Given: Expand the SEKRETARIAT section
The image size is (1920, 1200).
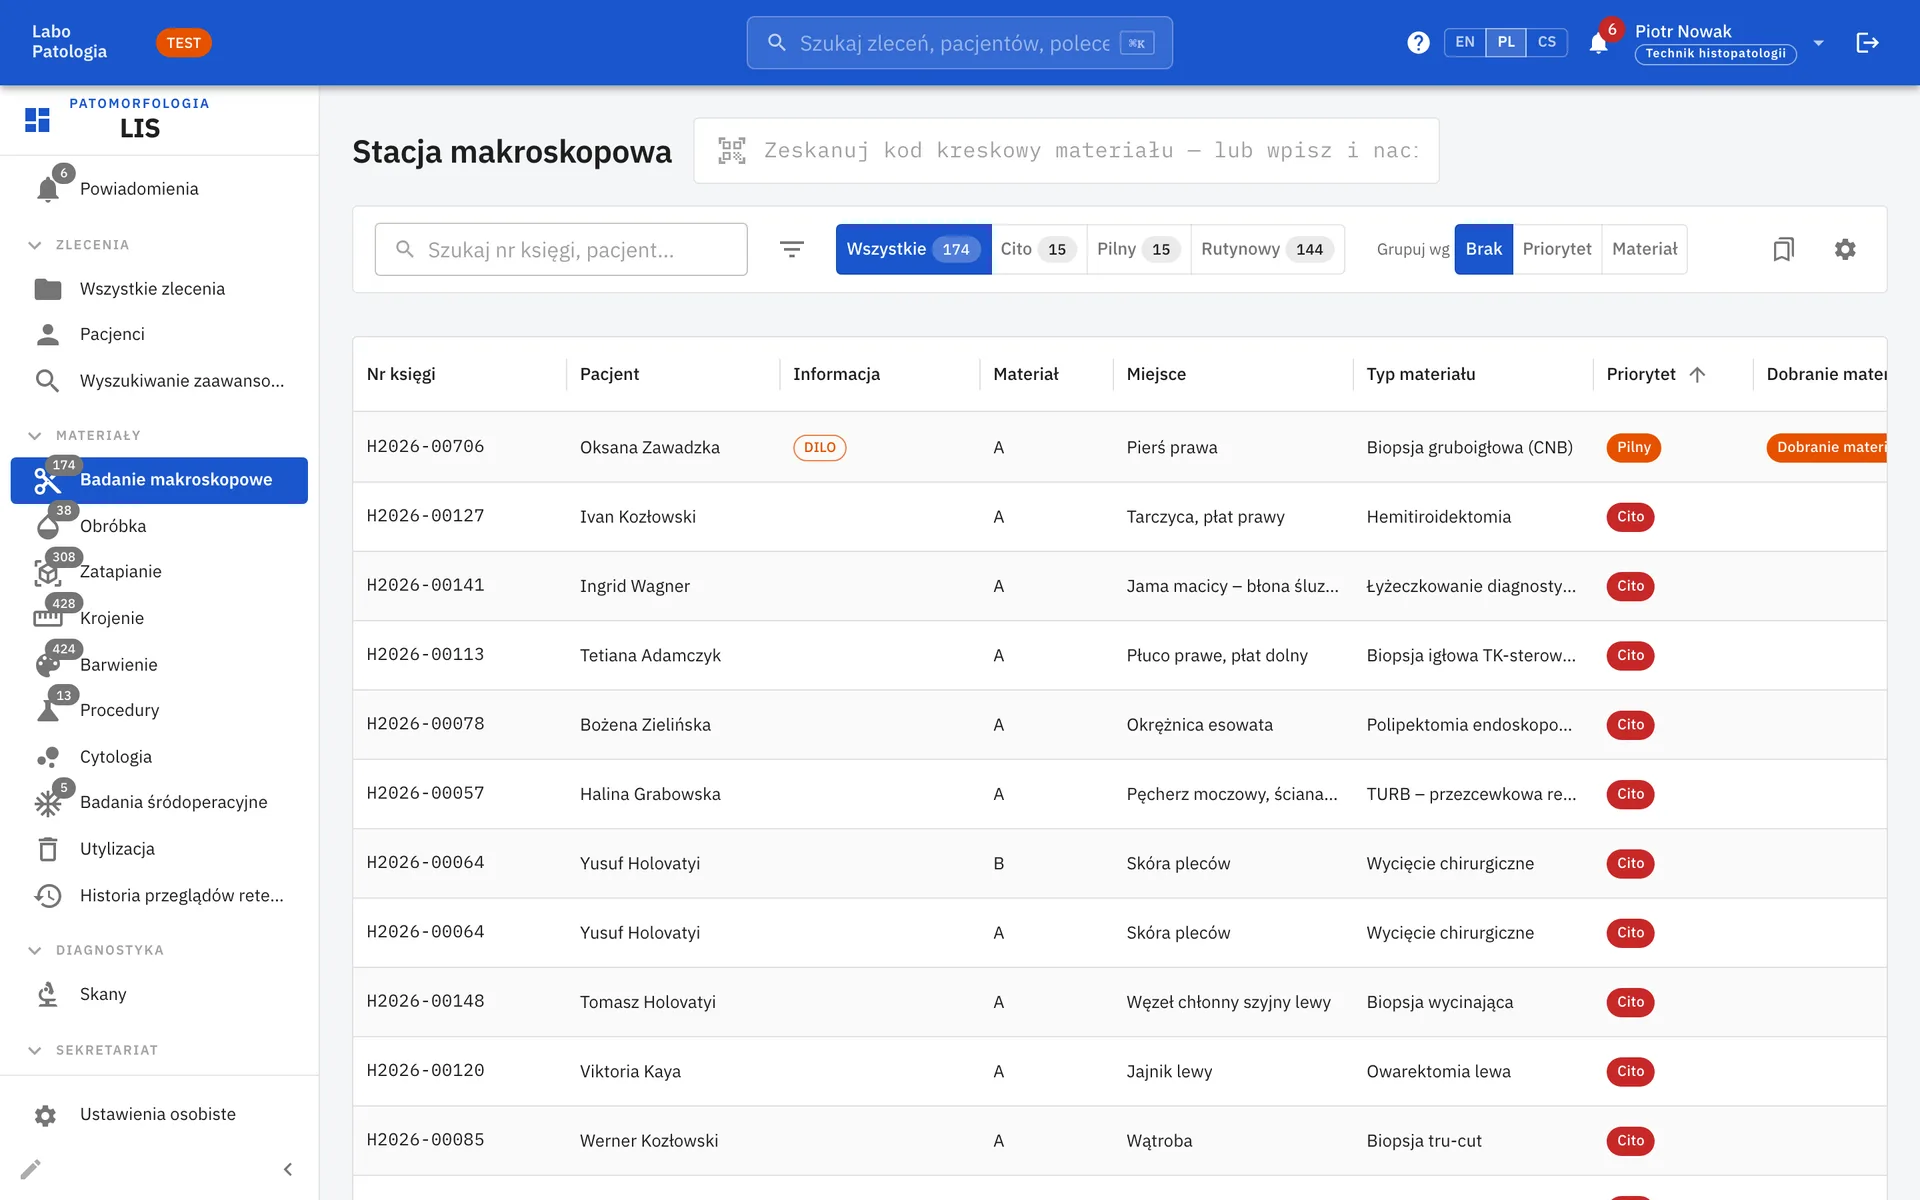Looking at the screenshot, I should [x=35, y=1050].
